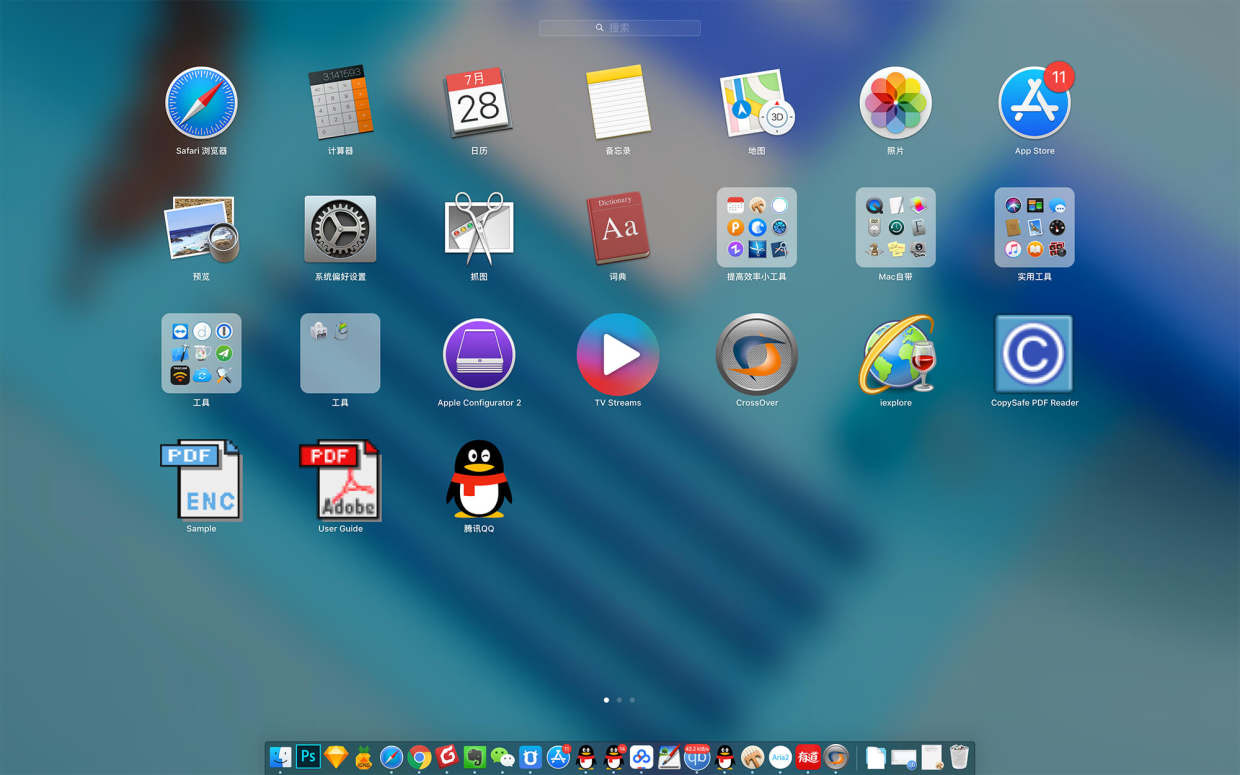The image size is (1240, 775).
Task: Launch the 地图 maps app
Action: point(757,102)
